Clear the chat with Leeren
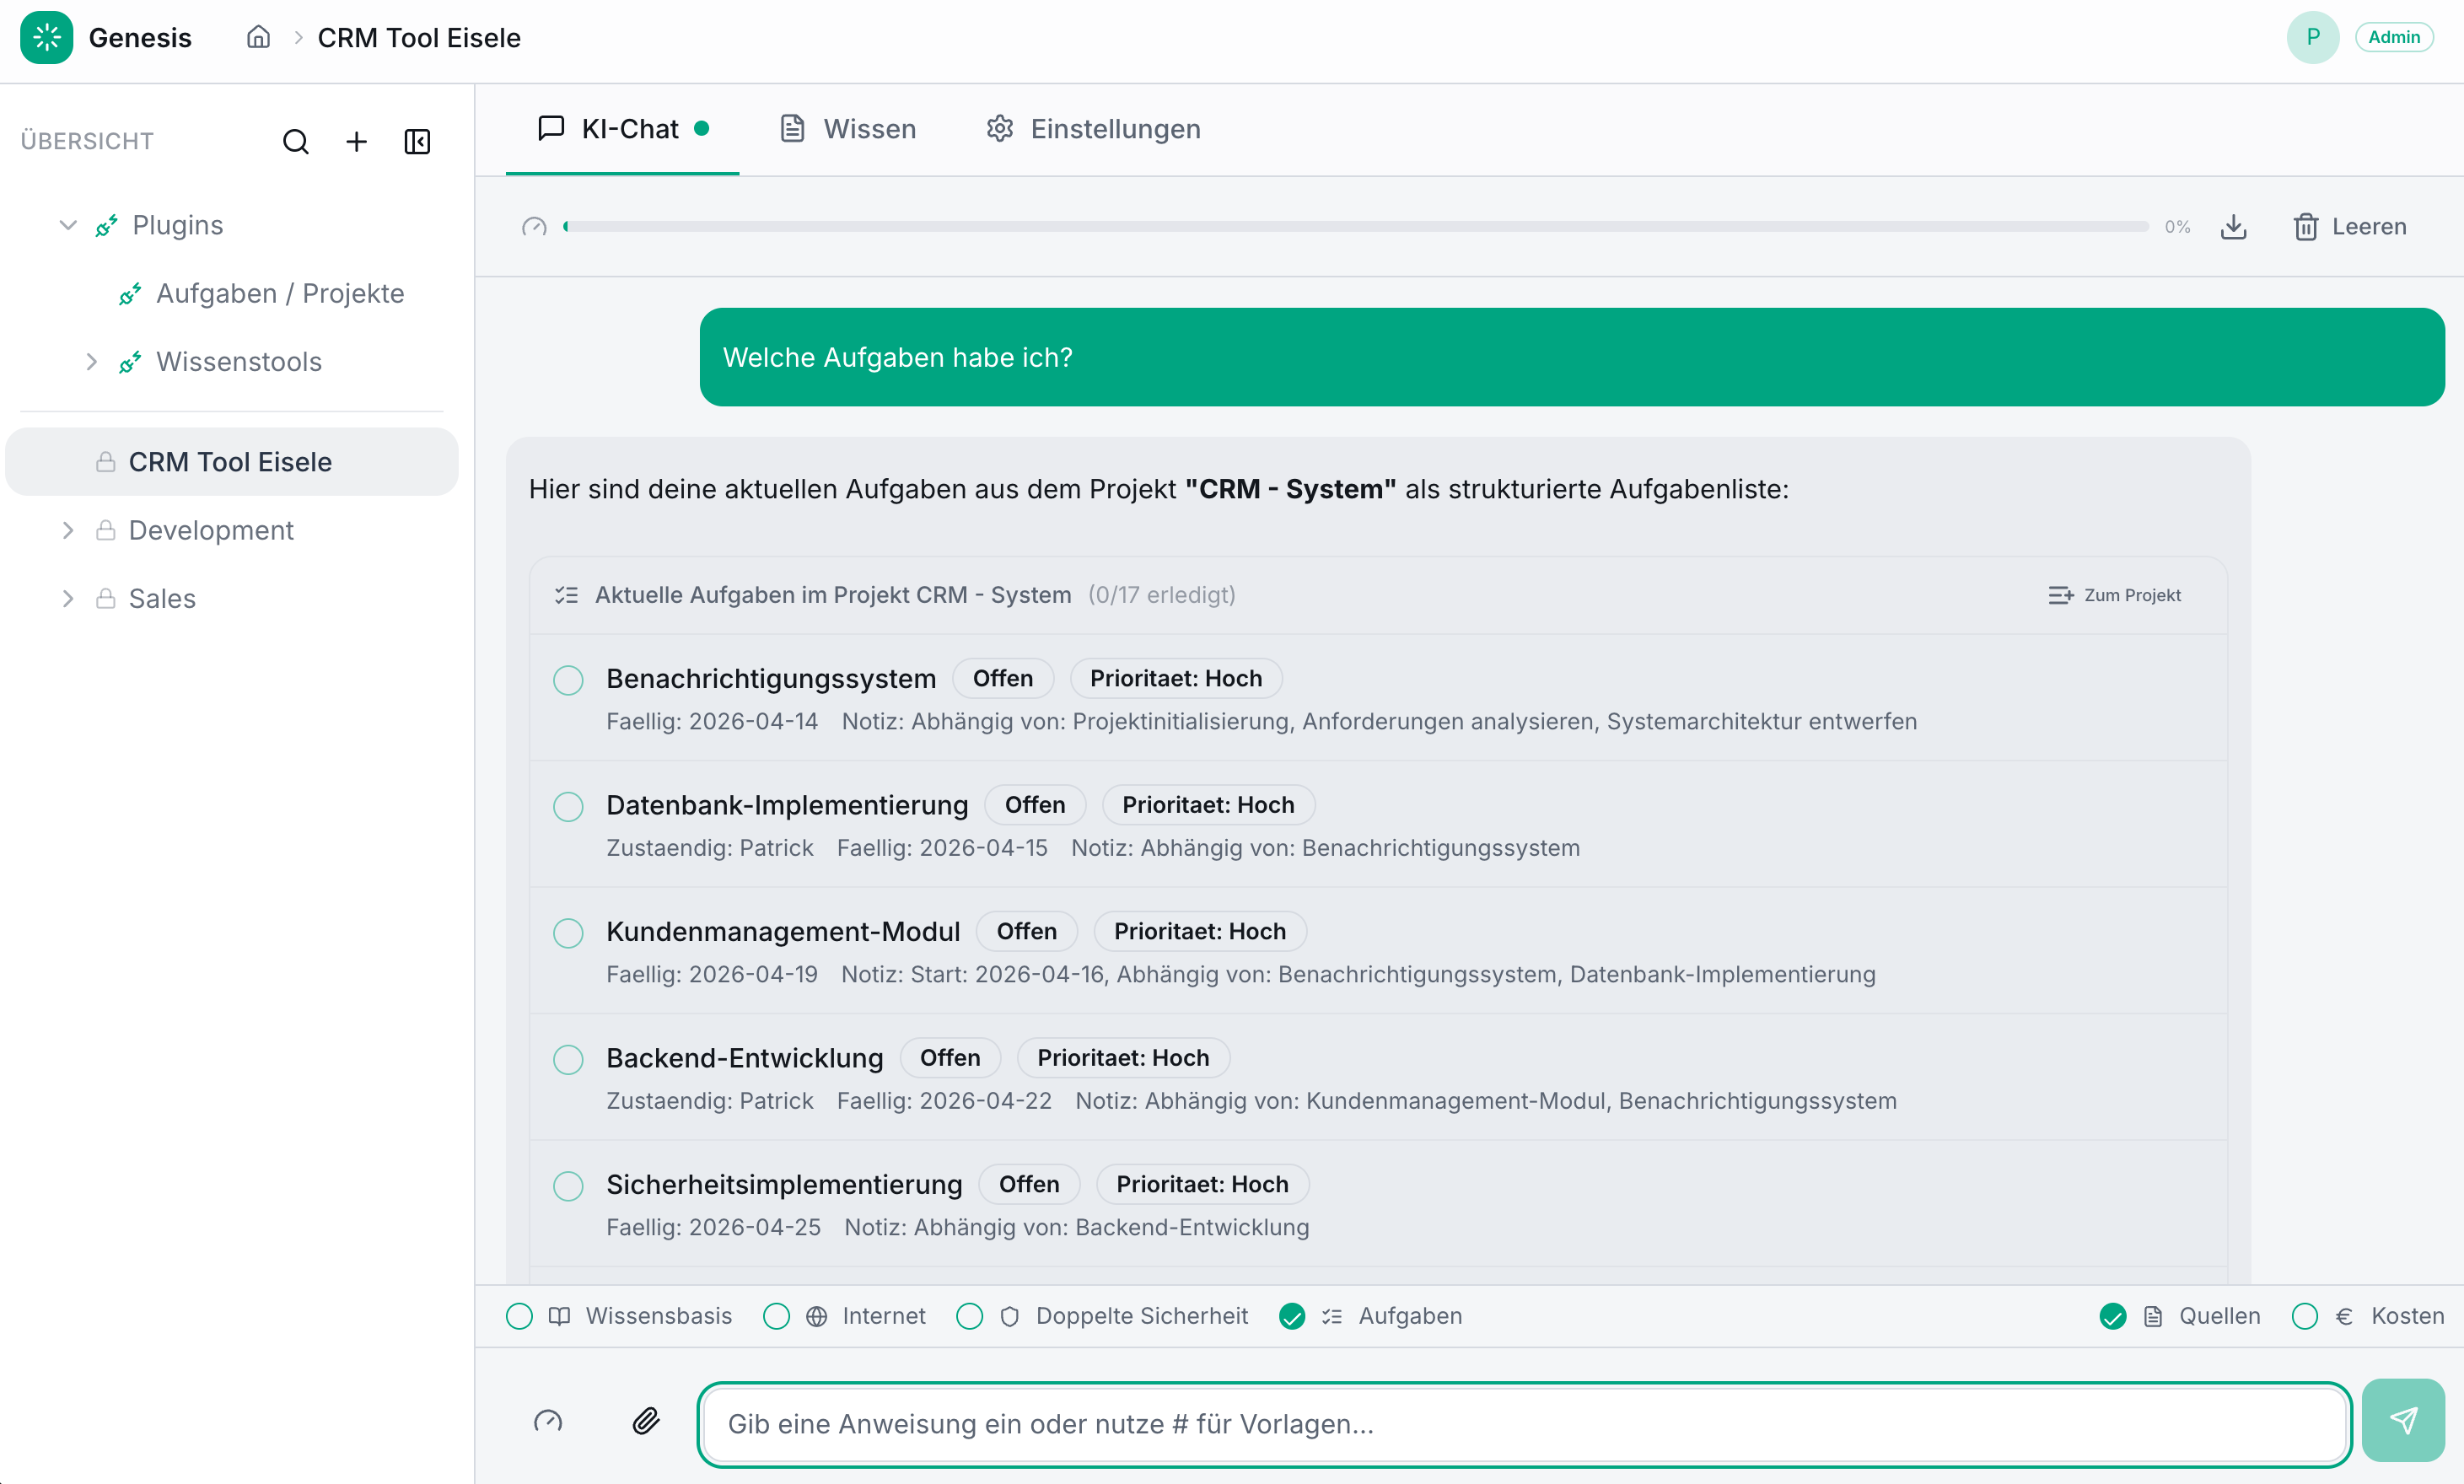Screen dimensions: 2464x1484 [x=2349, y=226]
